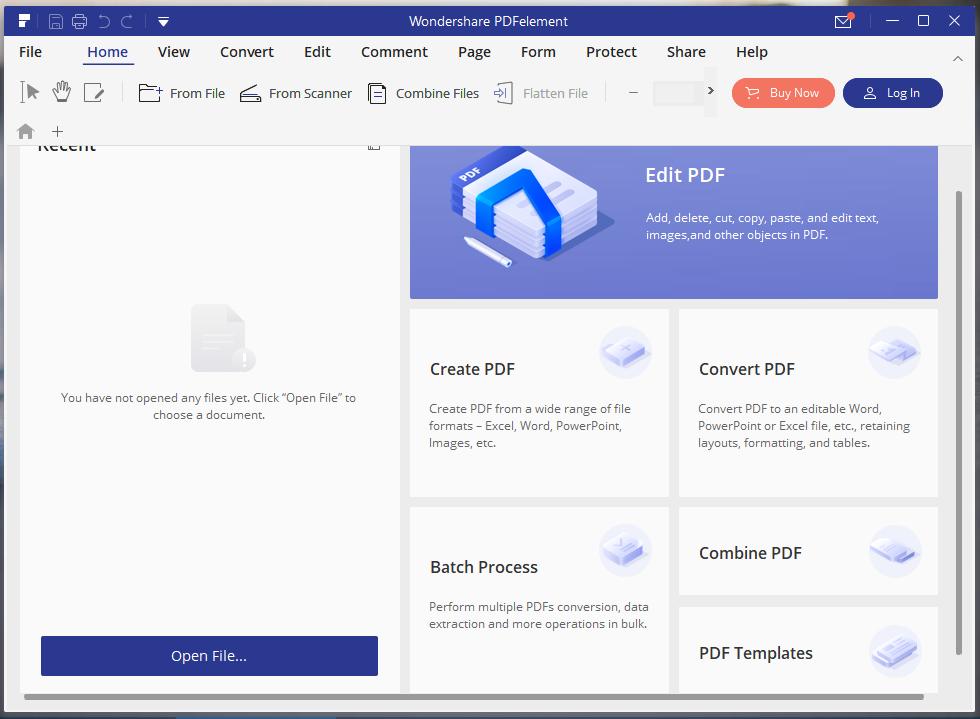The height and width of the screenshot is (719, 980).
Task: Open the Batch Process card
Action: coord(539,600)
